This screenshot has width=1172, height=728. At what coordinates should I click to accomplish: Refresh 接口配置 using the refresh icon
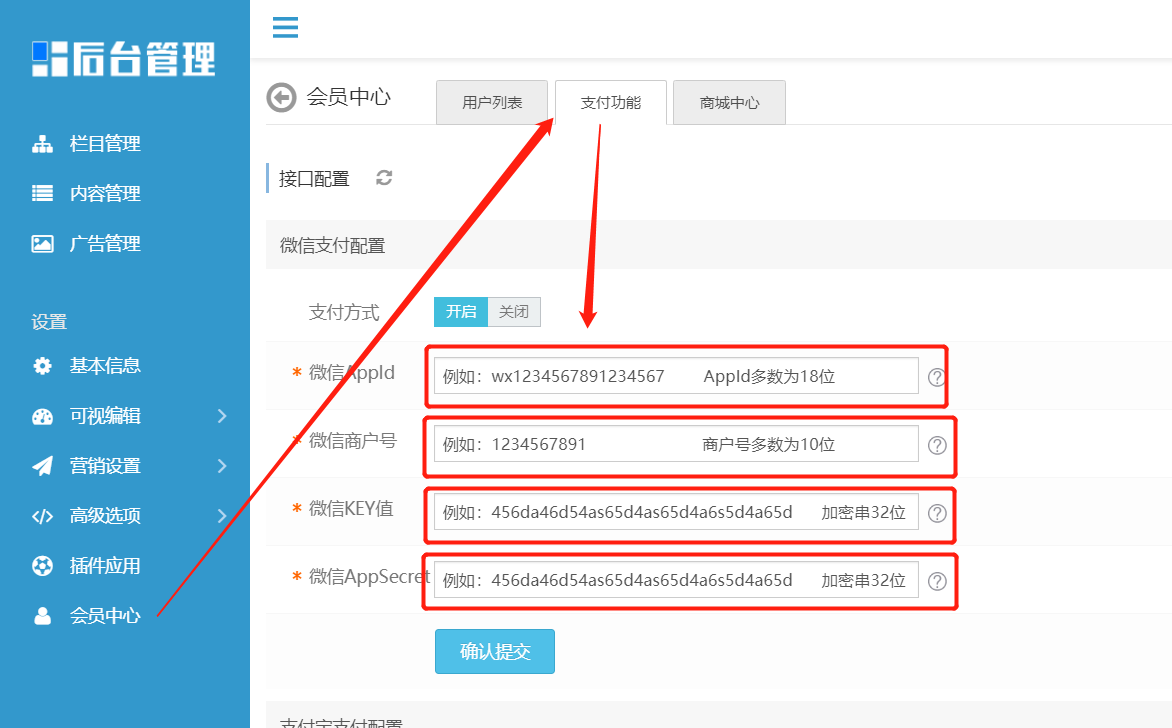[383, 177]
